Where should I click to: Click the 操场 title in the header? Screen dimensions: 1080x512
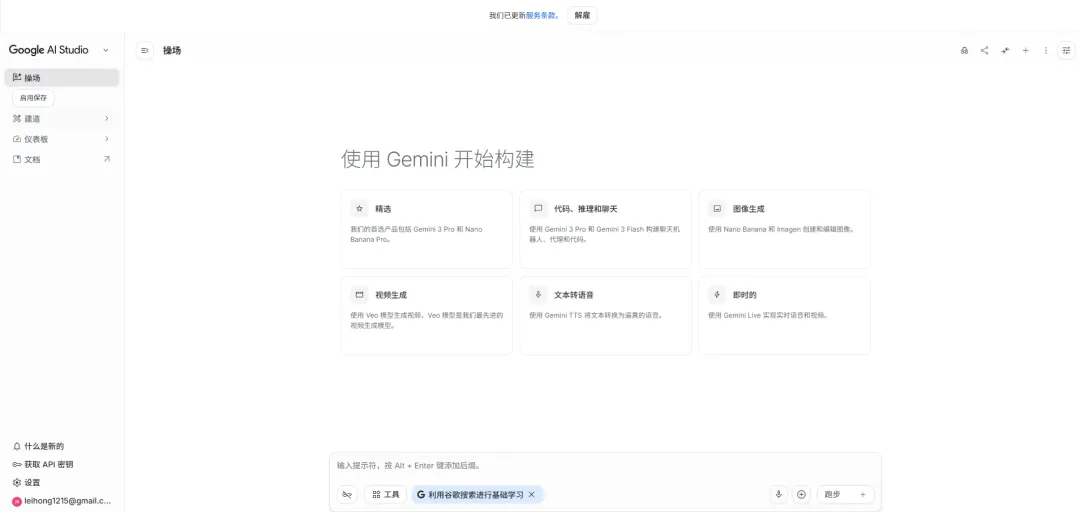coord(172,50)
